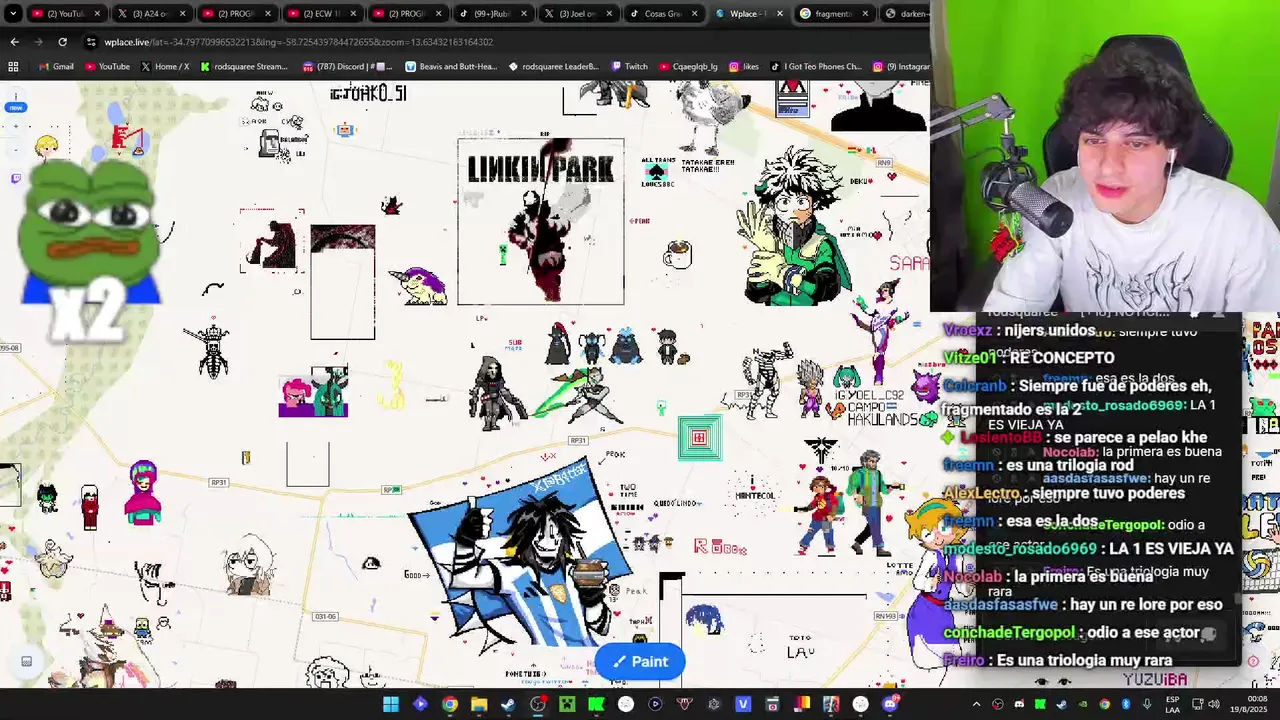Open the wplace info button
1280x720 pixels.
pyautogui.click(x=16, y=96)
